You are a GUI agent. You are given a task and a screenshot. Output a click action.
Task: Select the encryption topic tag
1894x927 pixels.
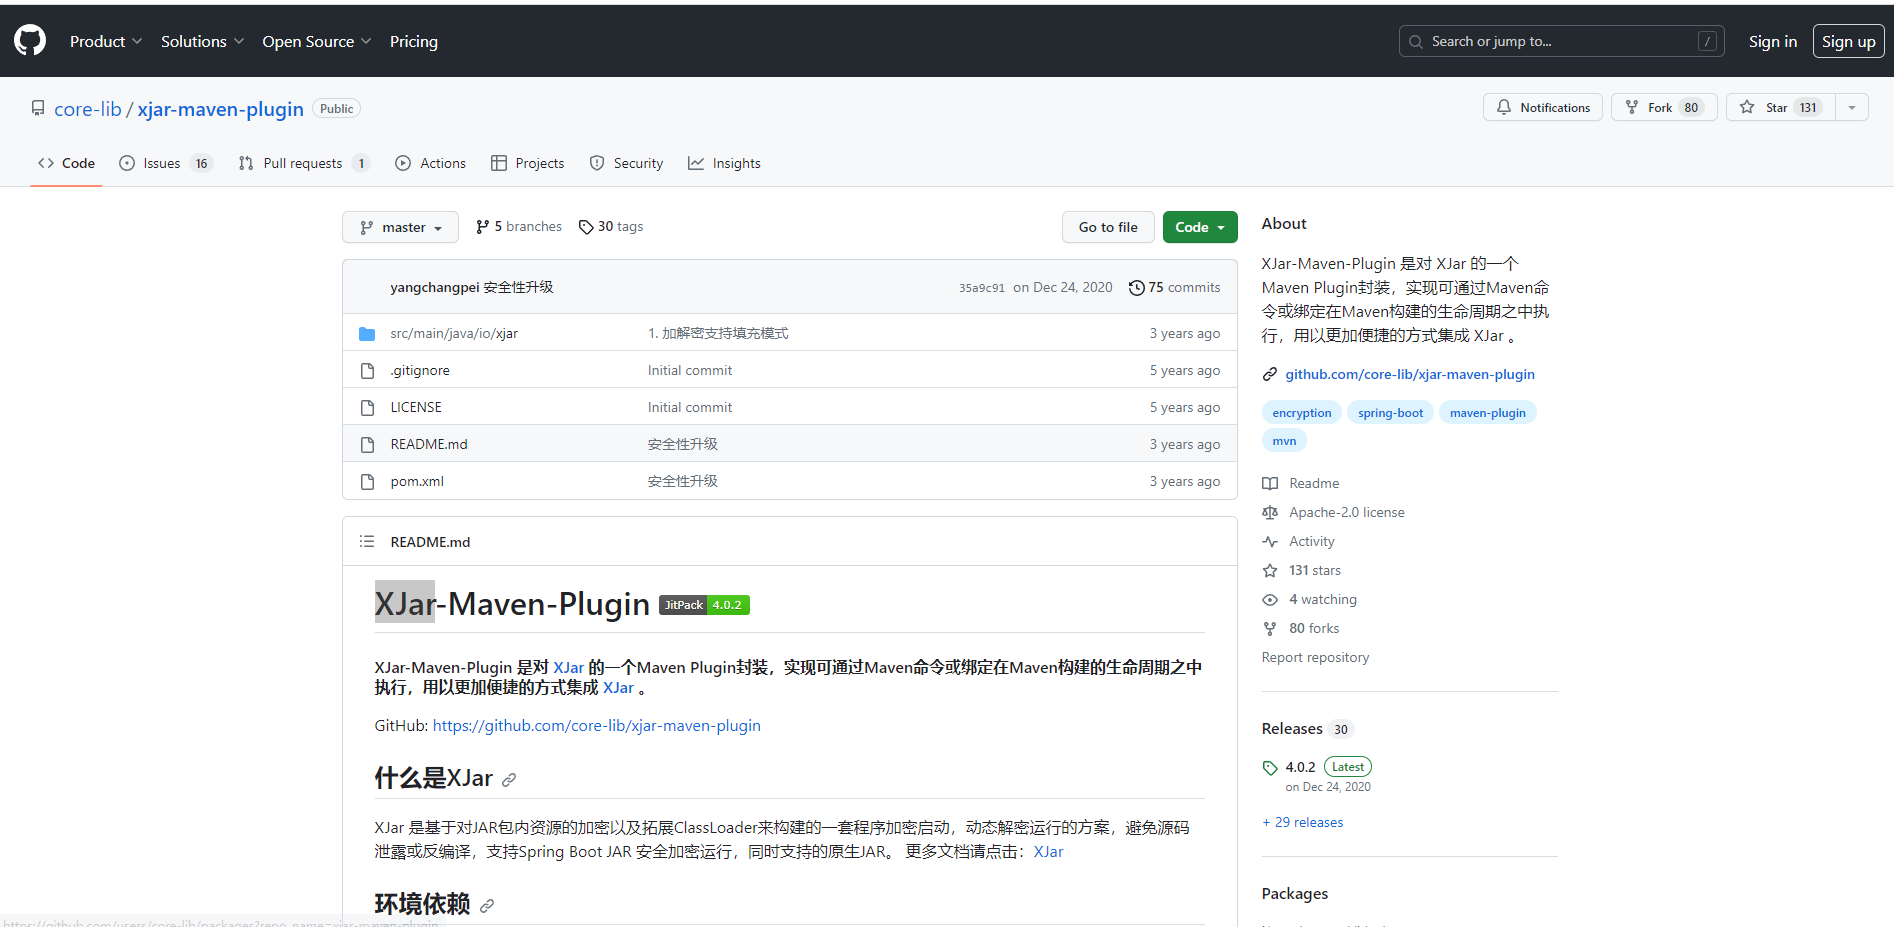click(1302, 412)
